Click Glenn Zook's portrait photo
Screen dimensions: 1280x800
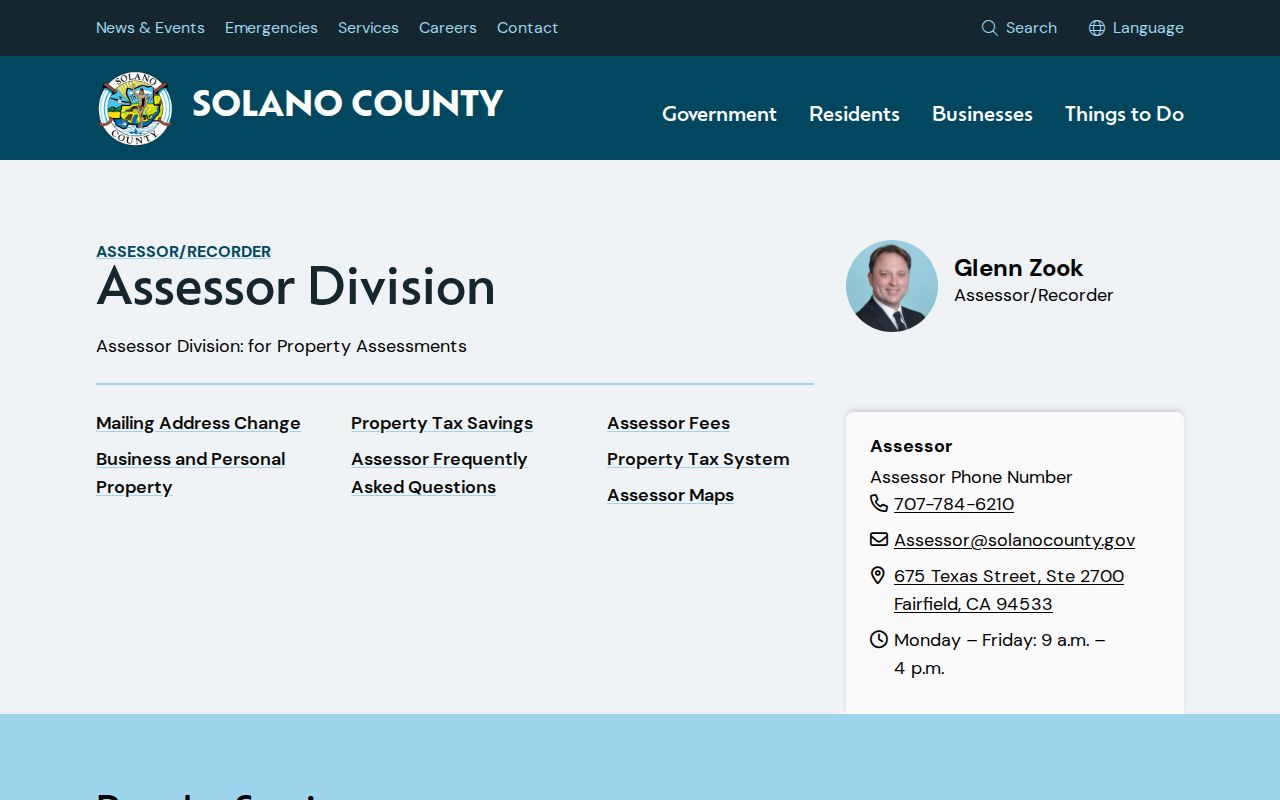coord(892,286)
